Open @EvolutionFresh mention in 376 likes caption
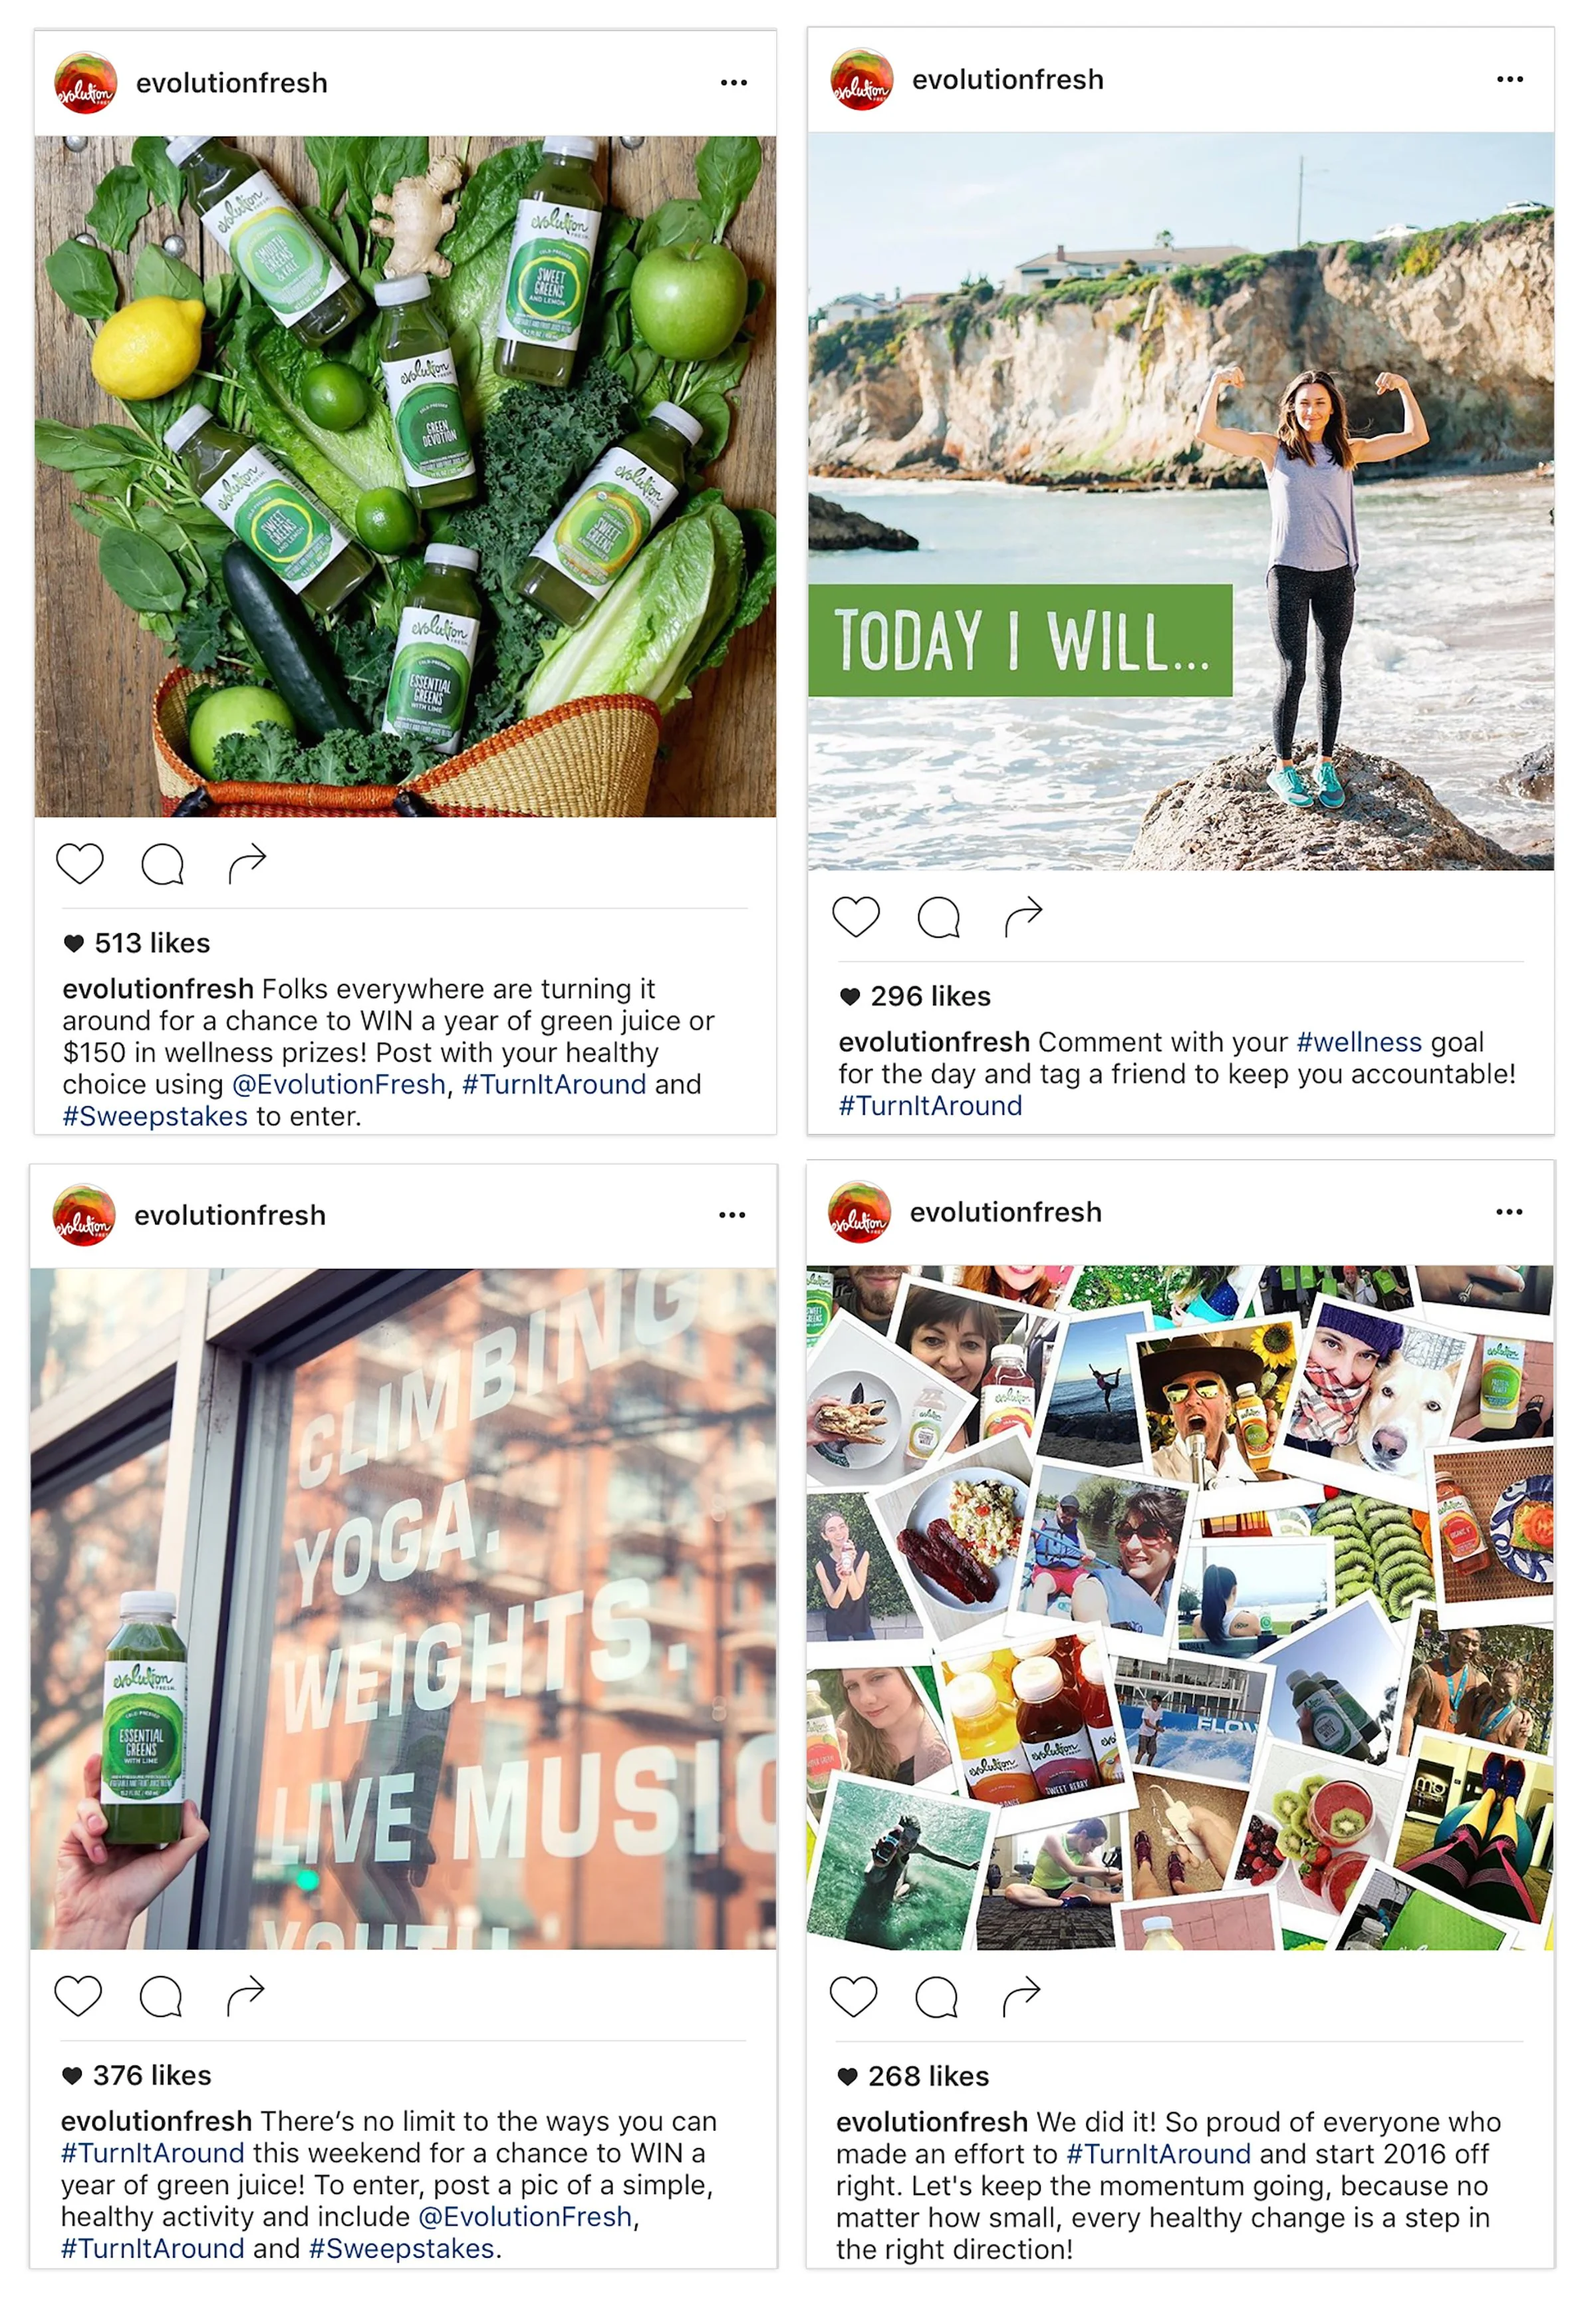 coord(525,2217)
